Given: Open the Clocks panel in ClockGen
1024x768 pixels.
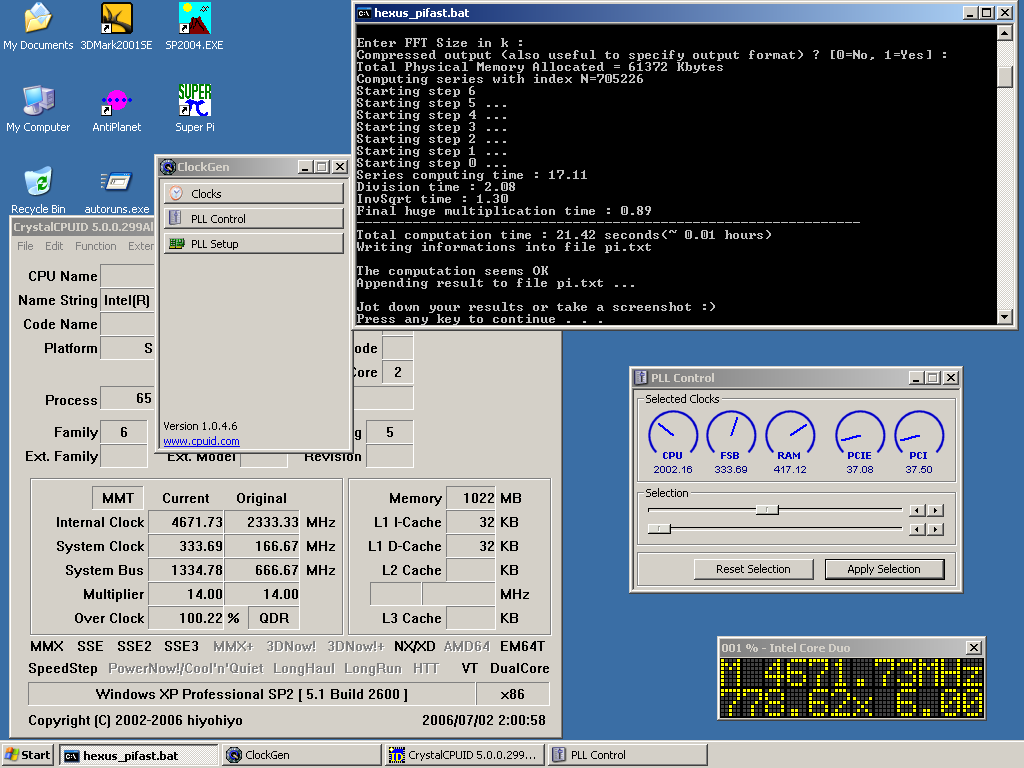Looking at the screenshot, I should [x=253, y=194].
